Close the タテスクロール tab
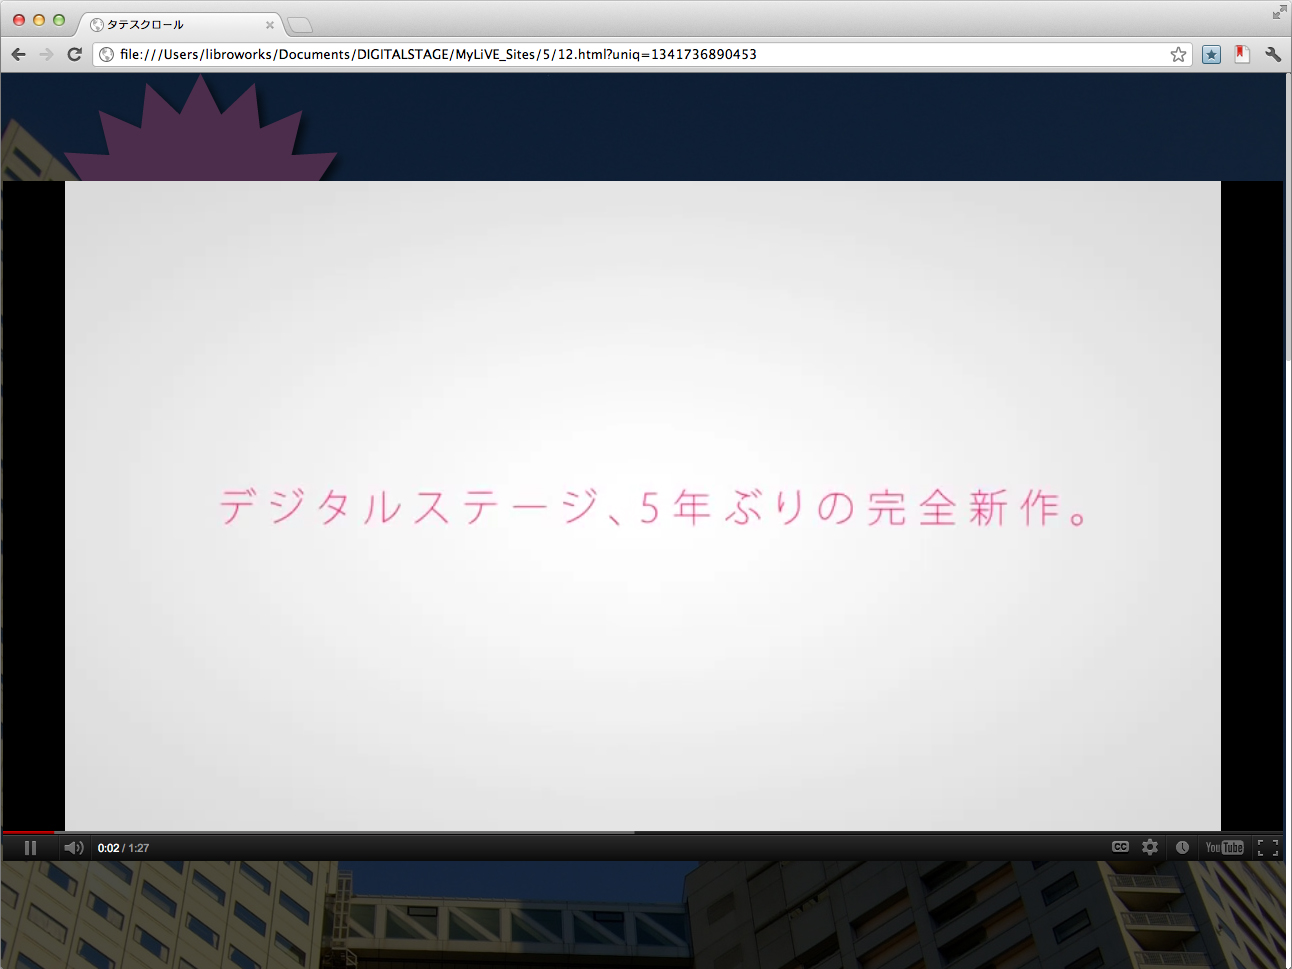The height and width of the screenshot is (969, 1292). [269, 25]
